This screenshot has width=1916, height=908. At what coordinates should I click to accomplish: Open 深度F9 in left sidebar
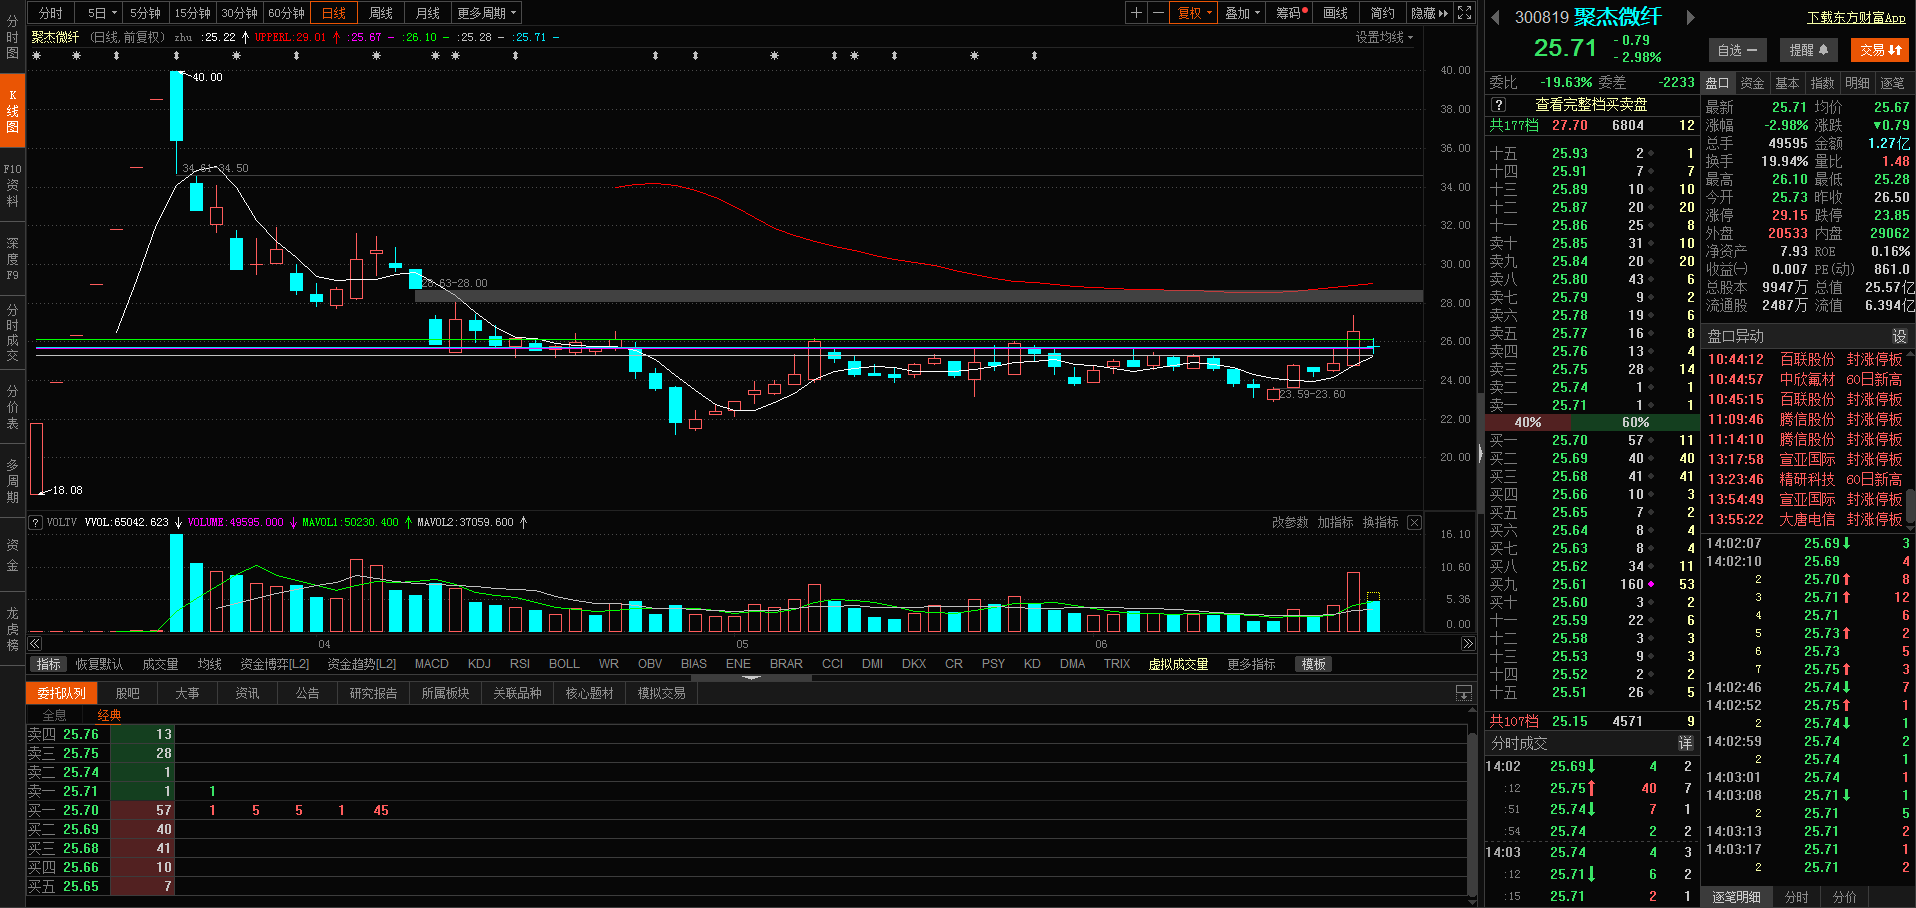12,258
